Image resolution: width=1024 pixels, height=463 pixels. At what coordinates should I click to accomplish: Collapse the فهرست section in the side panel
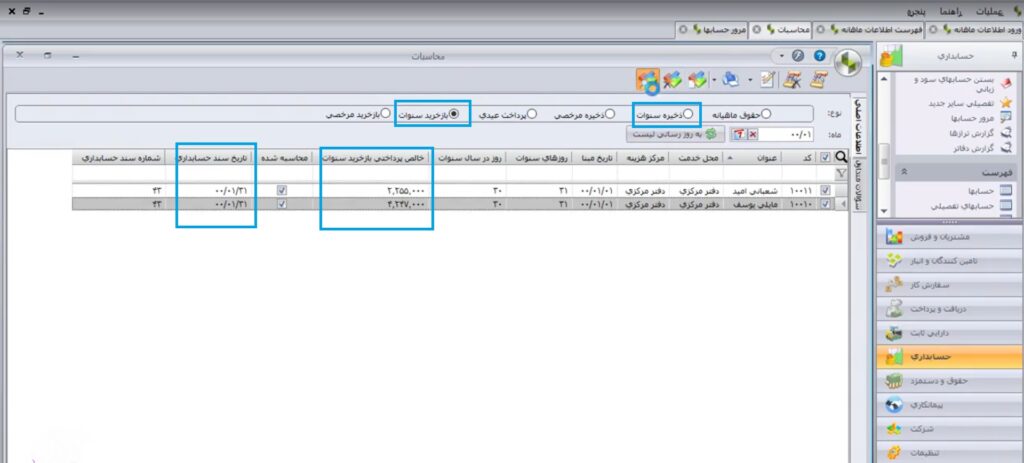[904, 172]
